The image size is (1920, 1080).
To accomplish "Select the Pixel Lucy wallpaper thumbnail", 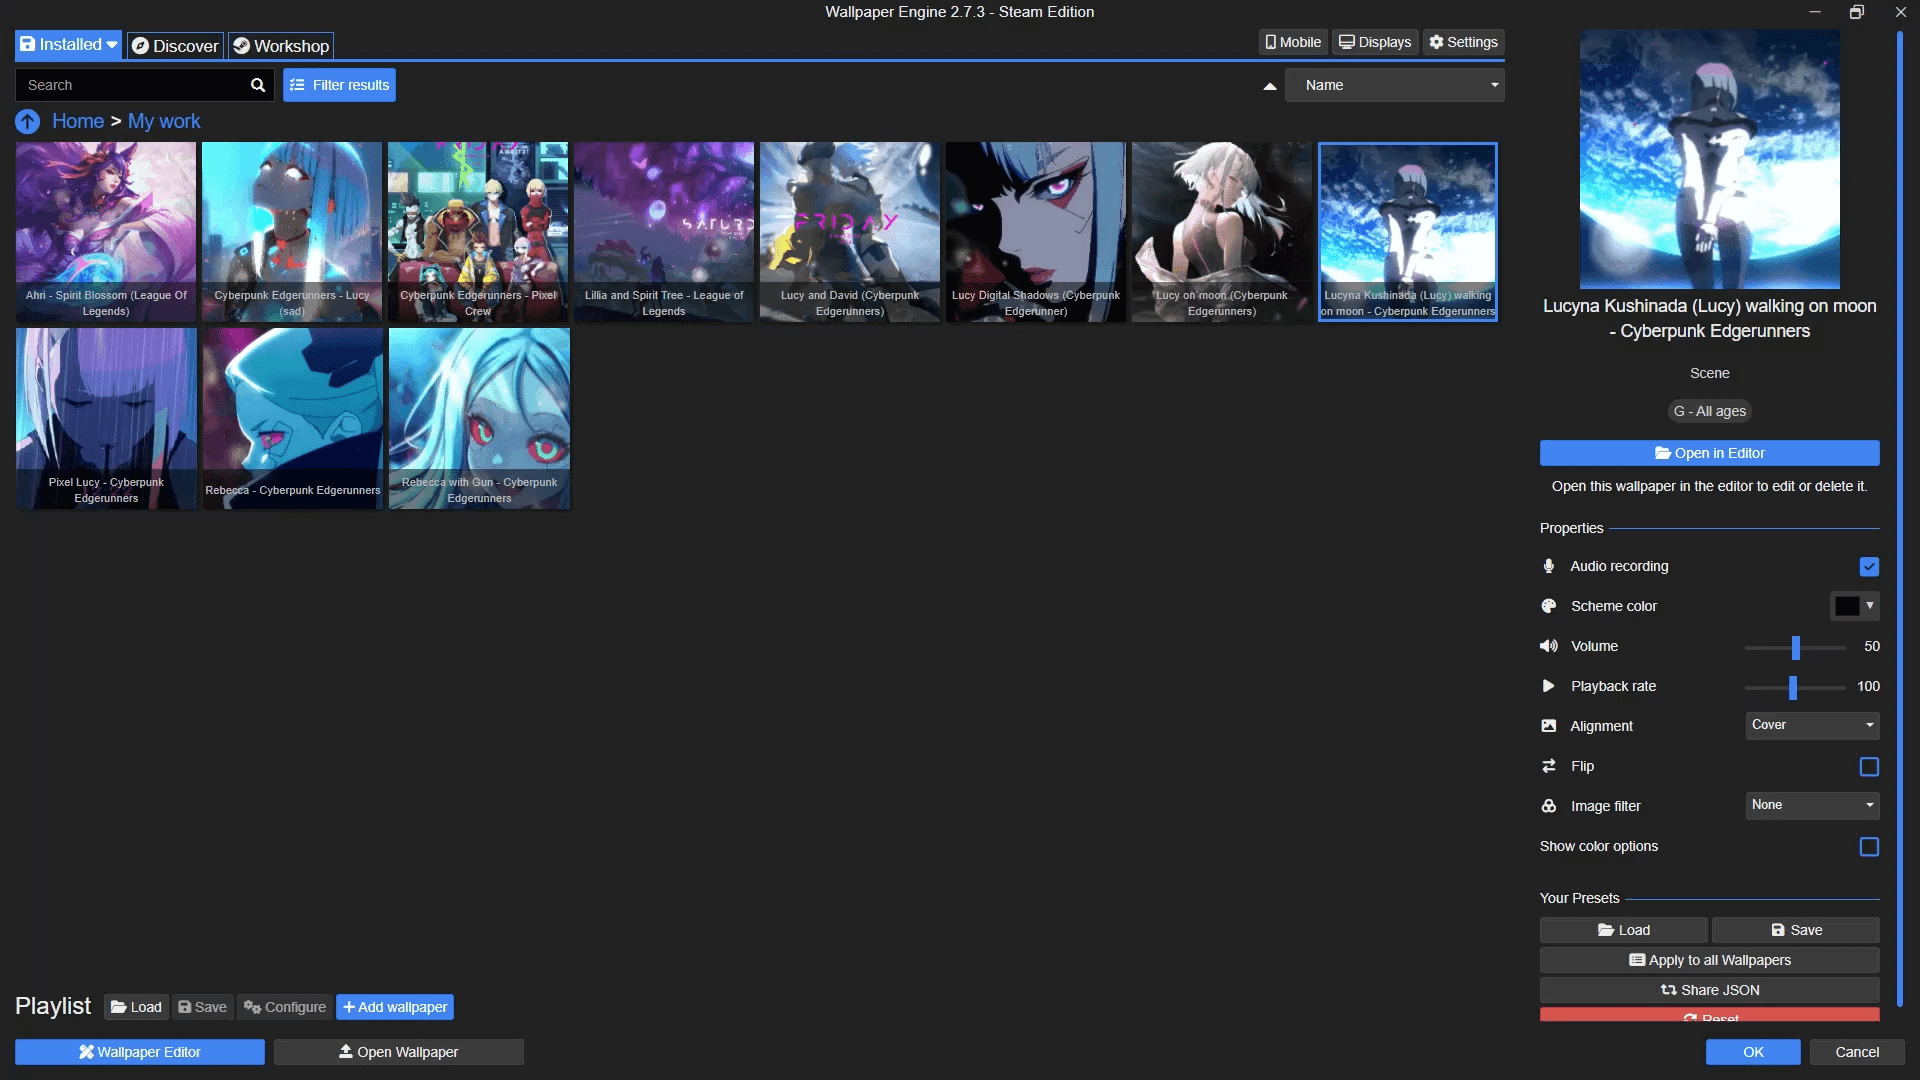I will [x=106, y=418].
